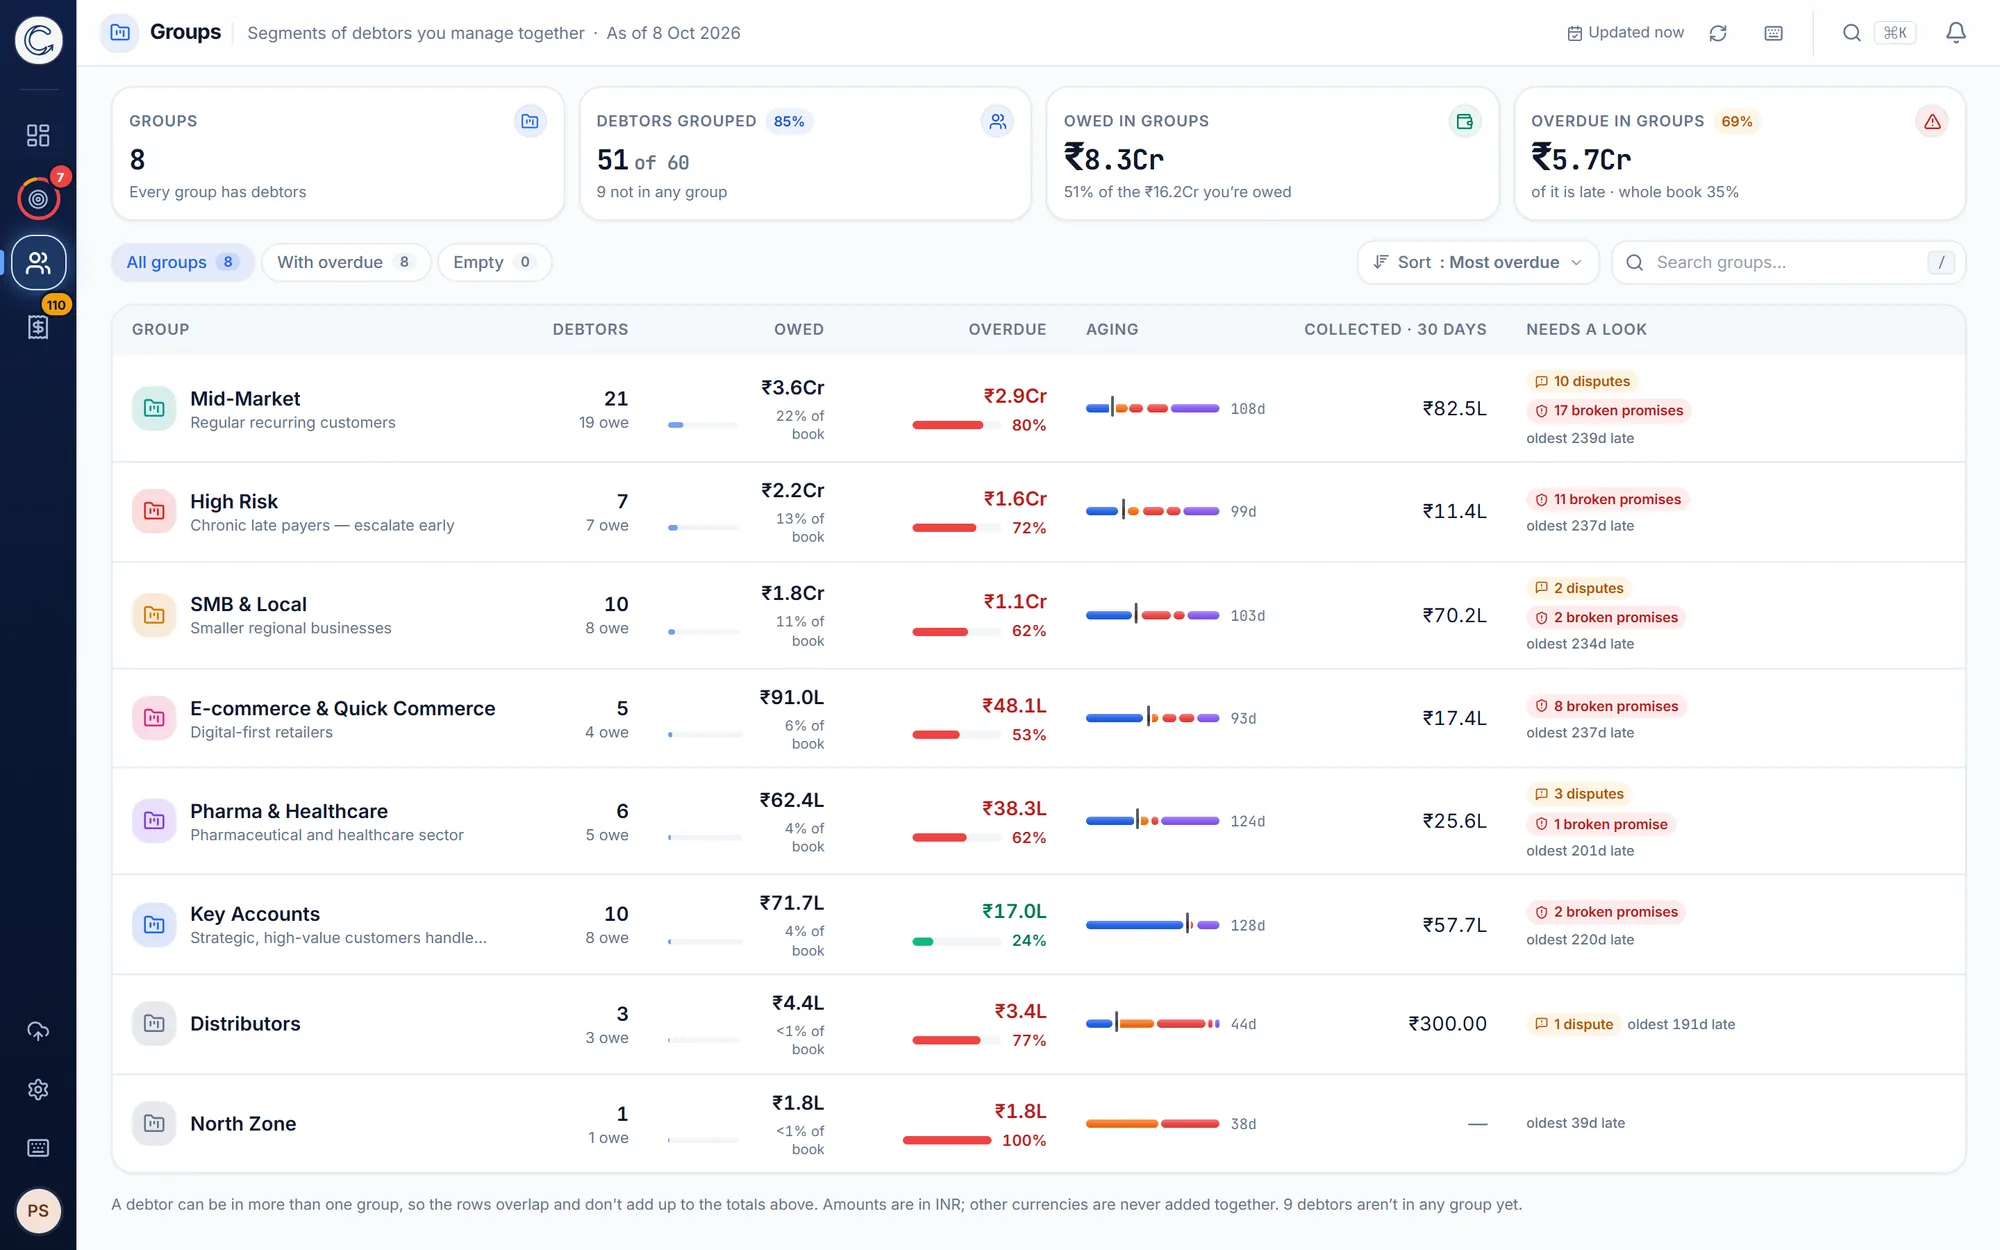Screen dimensions: 2000x1250
Task: Click the Mid-Market aging bar
Action: click(x=1152, y=408)
